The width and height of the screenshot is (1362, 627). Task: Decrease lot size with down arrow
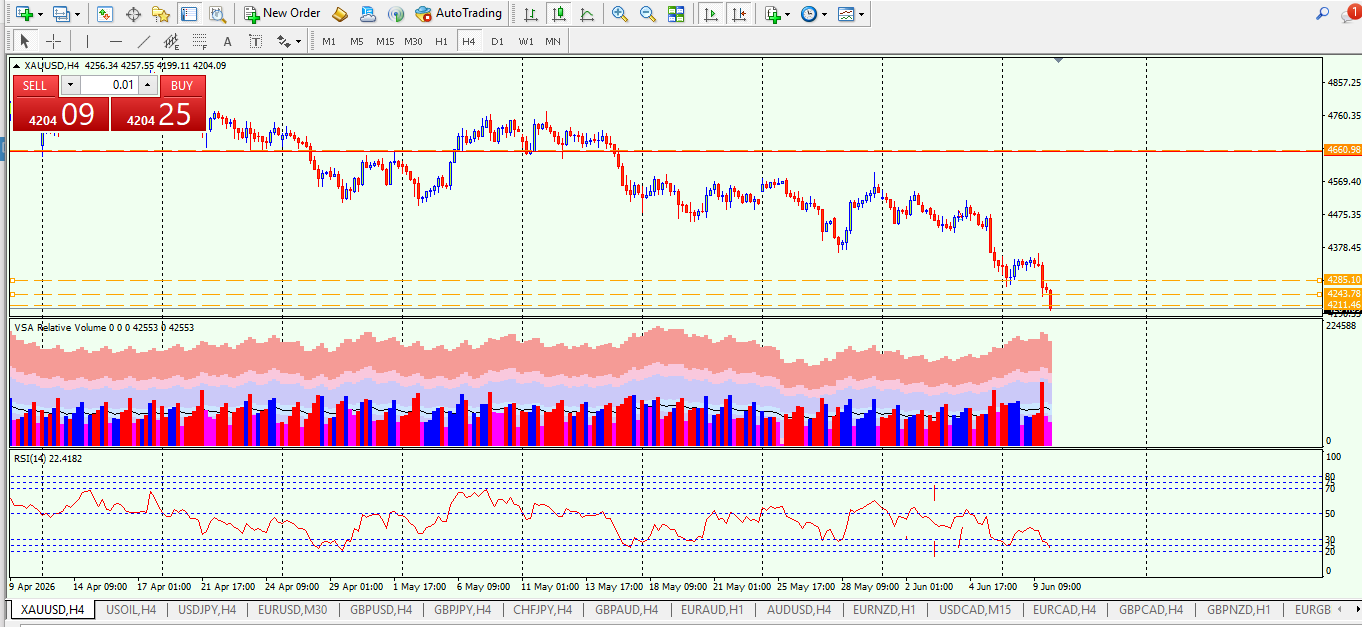pyautogui.click(x=69, y=85)
